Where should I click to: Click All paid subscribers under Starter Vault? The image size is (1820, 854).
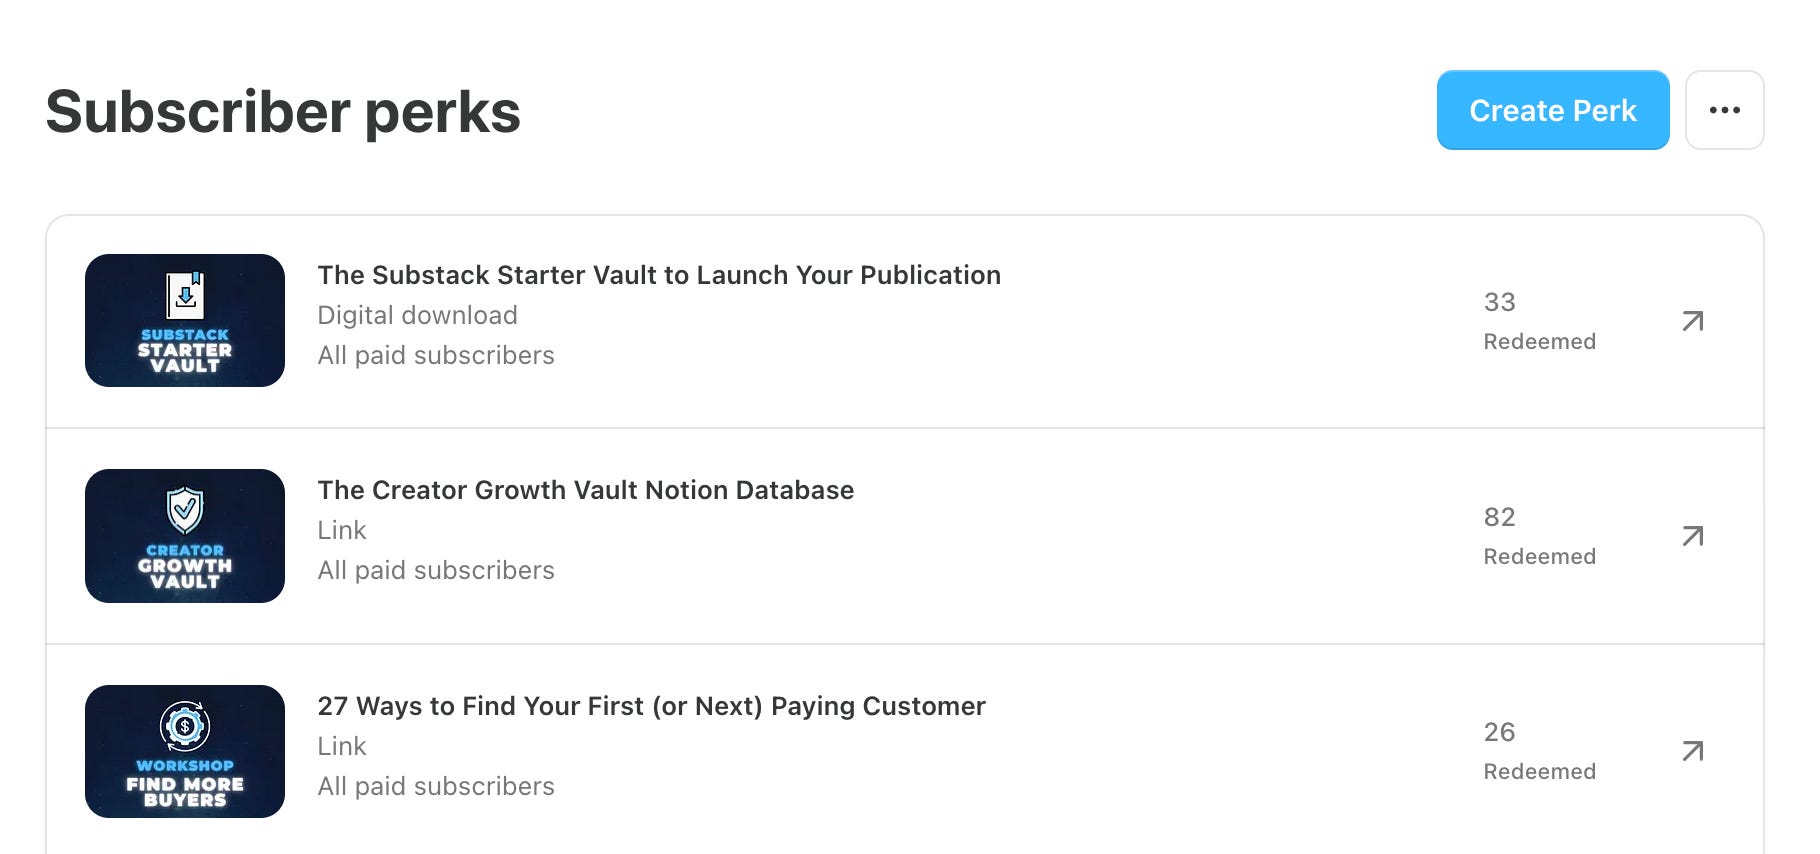click(436, 355)
